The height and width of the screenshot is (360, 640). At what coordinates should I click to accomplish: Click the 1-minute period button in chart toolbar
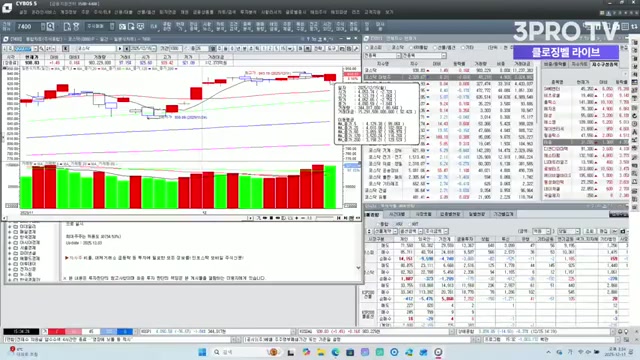(x=264, y=49)
